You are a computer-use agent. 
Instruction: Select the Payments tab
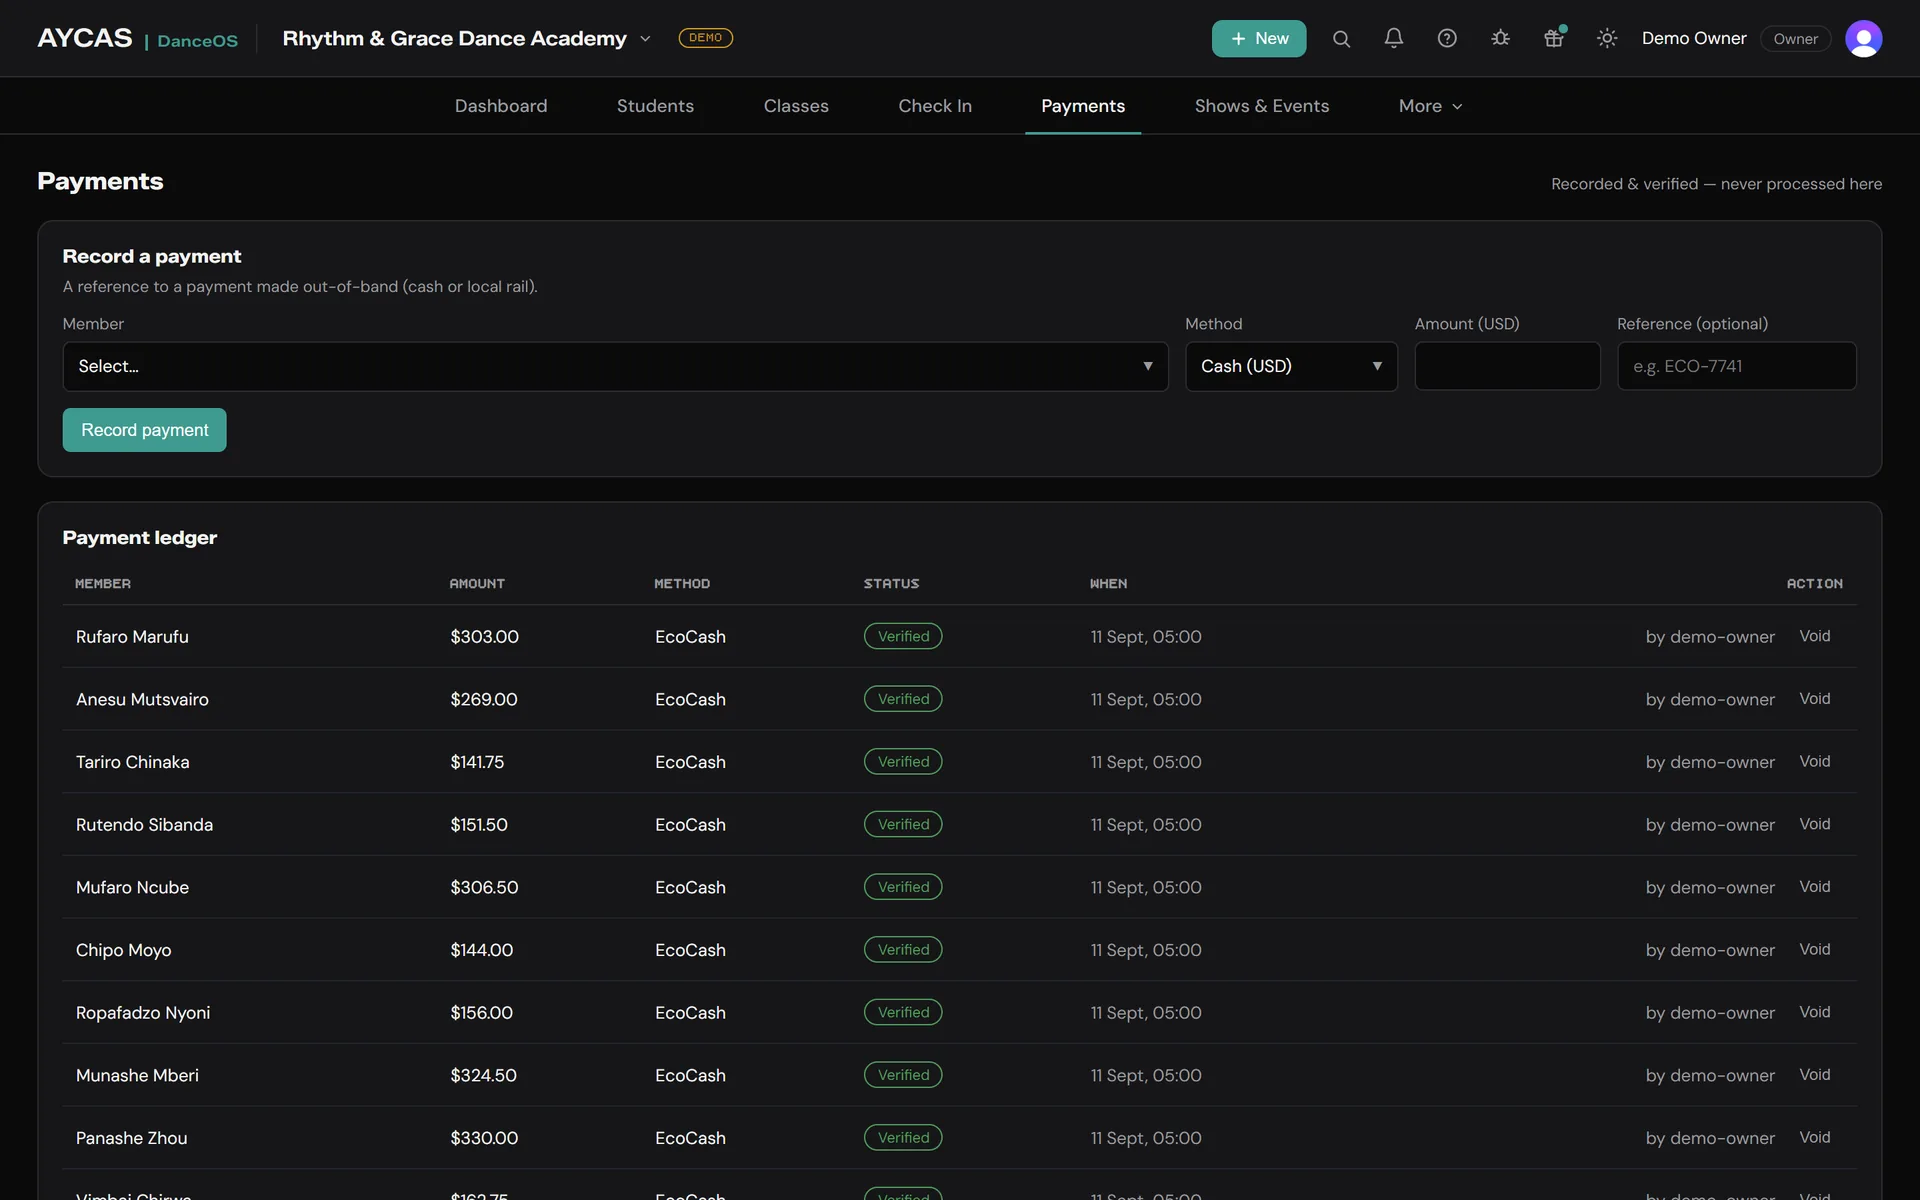point(1083,106)
